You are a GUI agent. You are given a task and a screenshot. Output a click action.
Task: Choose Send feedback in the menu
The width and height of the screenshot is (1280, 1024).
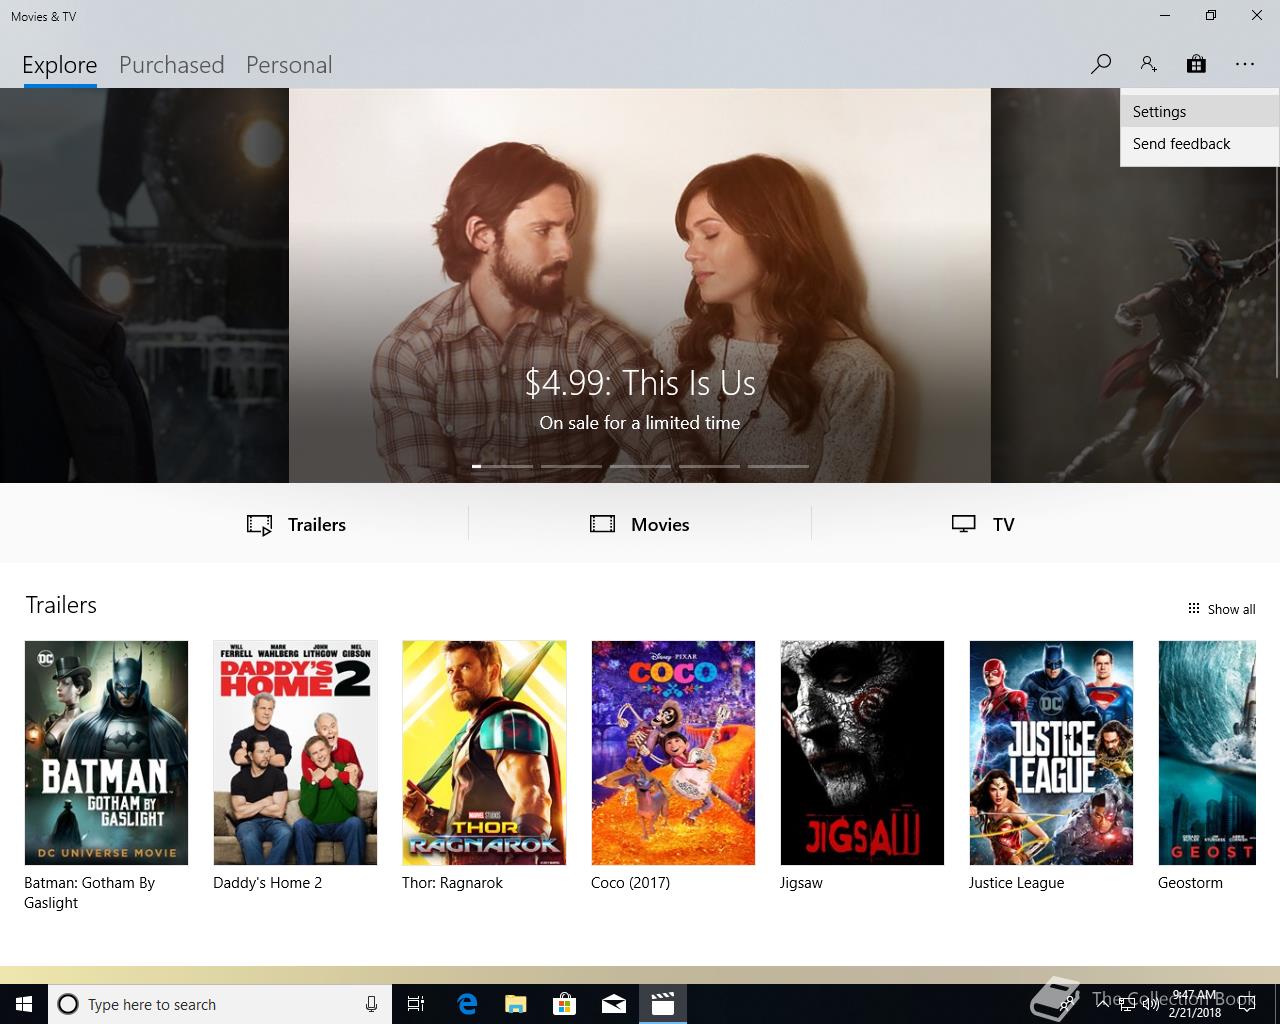pos(1200,144)
